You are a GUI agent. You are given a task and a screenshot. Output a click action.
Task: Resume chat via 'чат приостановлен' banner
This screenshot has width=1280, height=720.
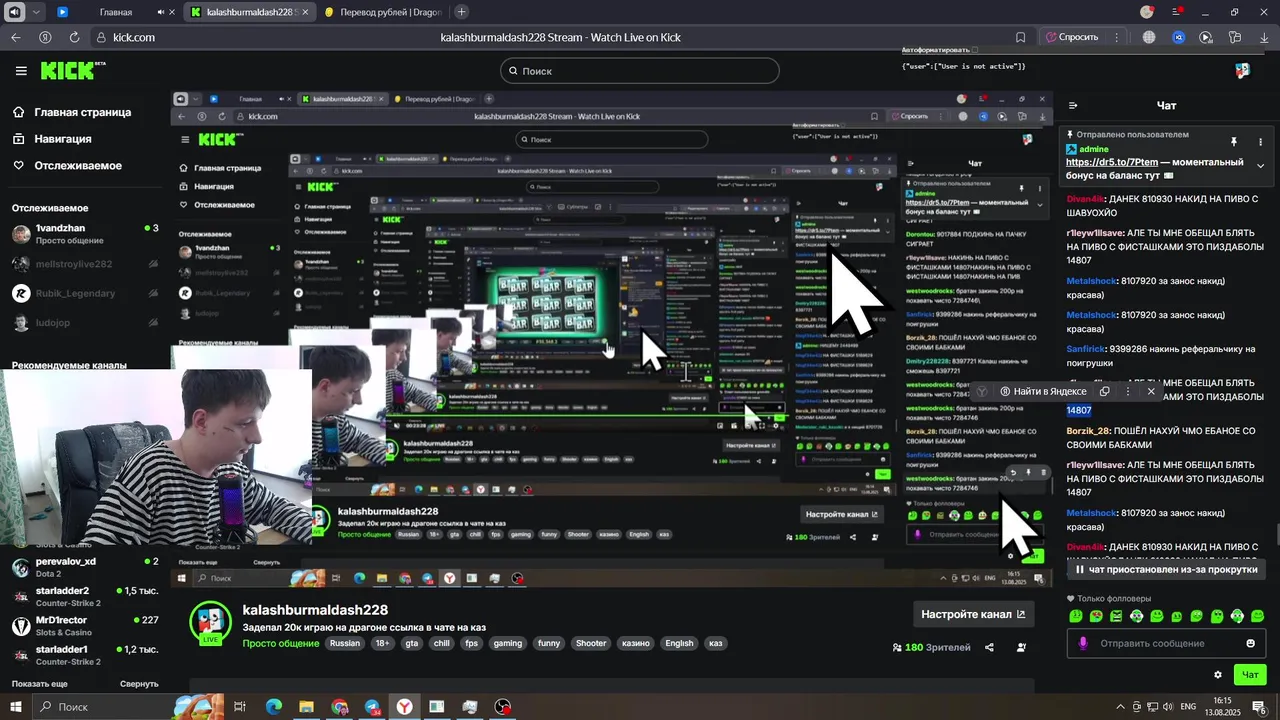tap(1166, 569)
